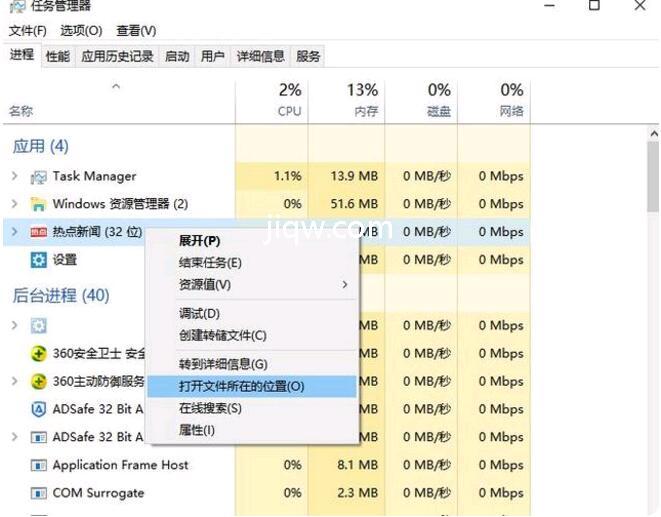The height and width of the screenshot is (517, 661).
Task: Click the Windows 资源管理器 folder icon
Action: point(39,205)
